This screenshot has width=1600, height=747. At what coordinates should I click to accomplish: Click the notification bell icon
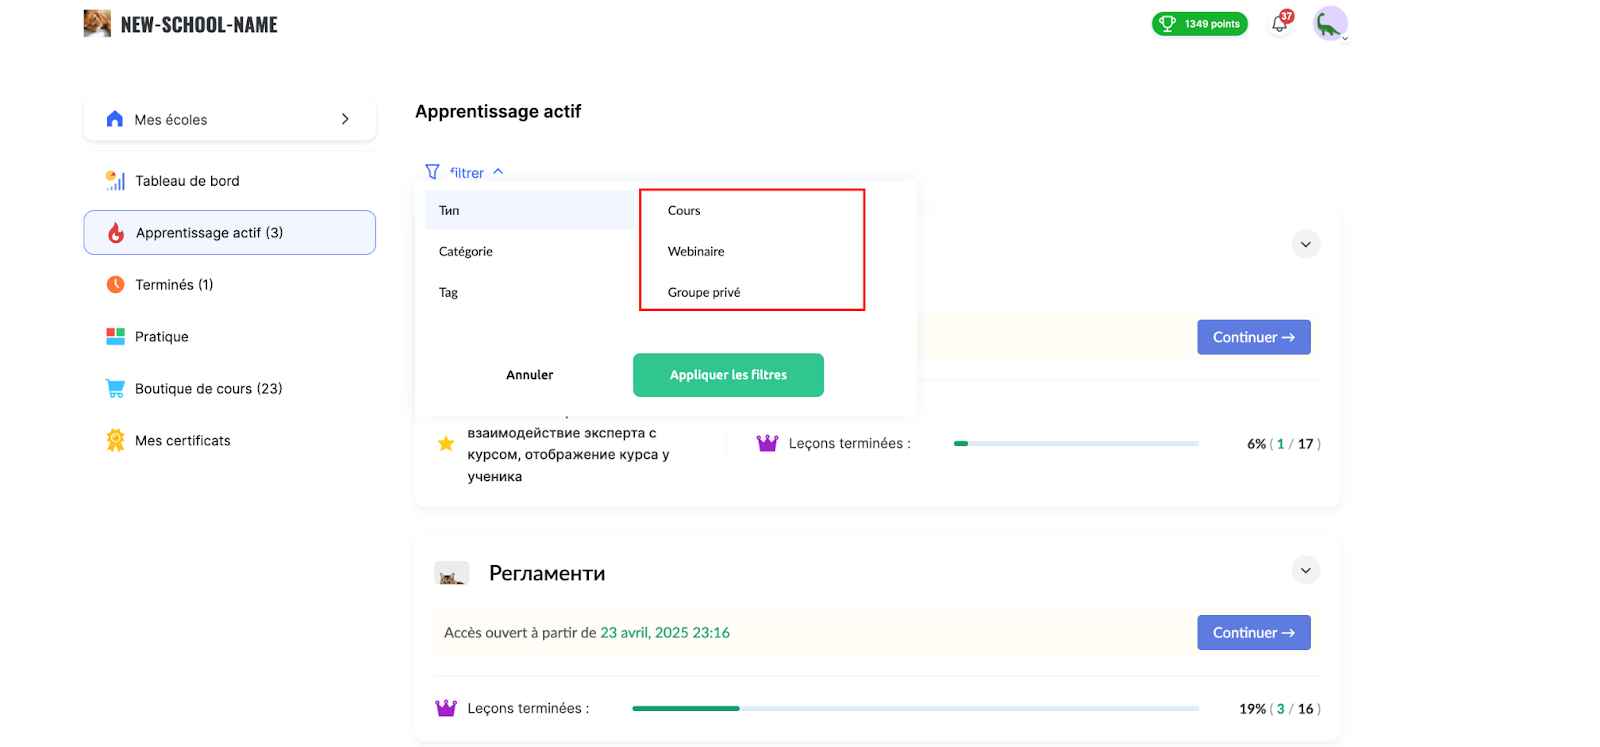click(x=1279, y=24)
